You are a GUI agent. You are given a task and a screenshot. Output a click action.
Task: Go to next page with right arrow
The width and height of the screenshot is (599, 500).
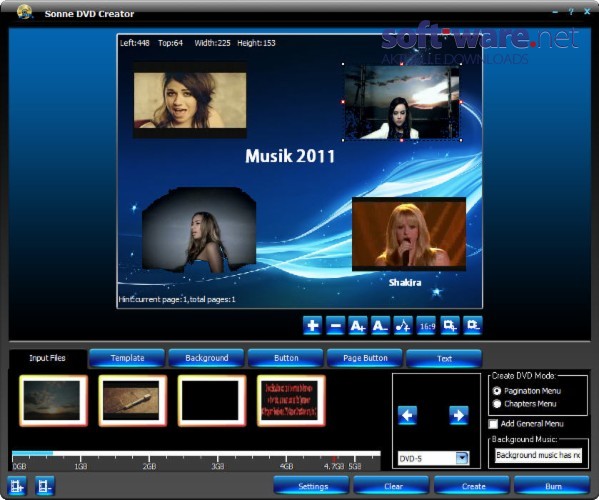coord(459,415)
